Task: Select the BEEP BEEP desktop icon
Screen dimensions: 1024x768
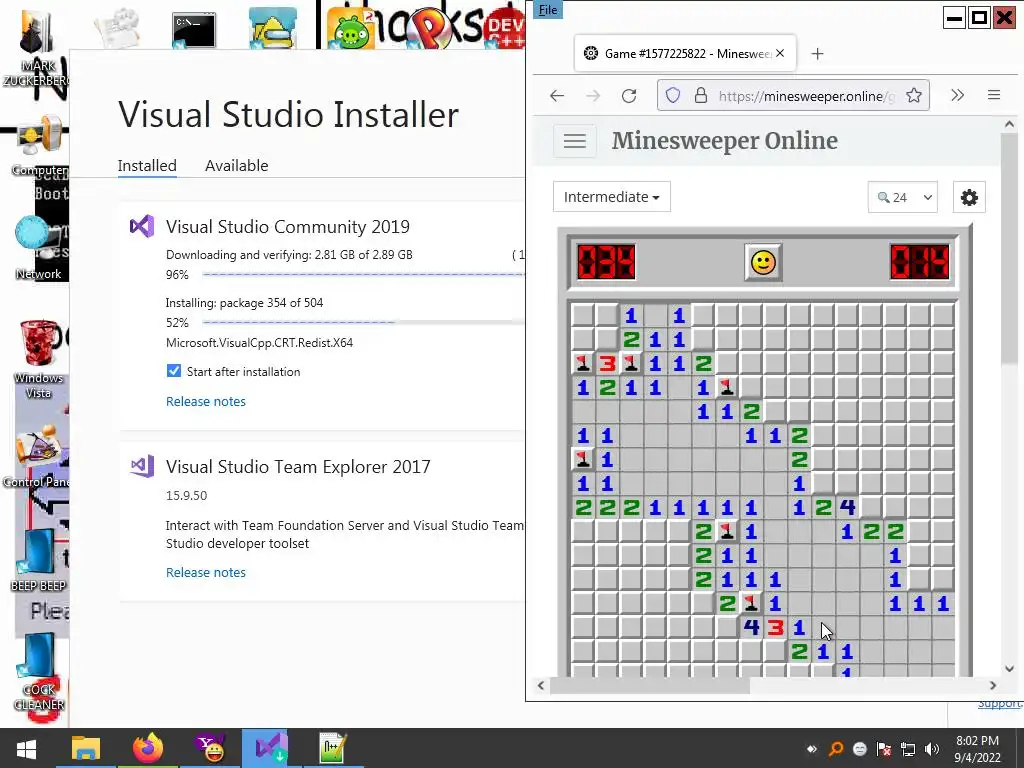Action: [38, 560]
